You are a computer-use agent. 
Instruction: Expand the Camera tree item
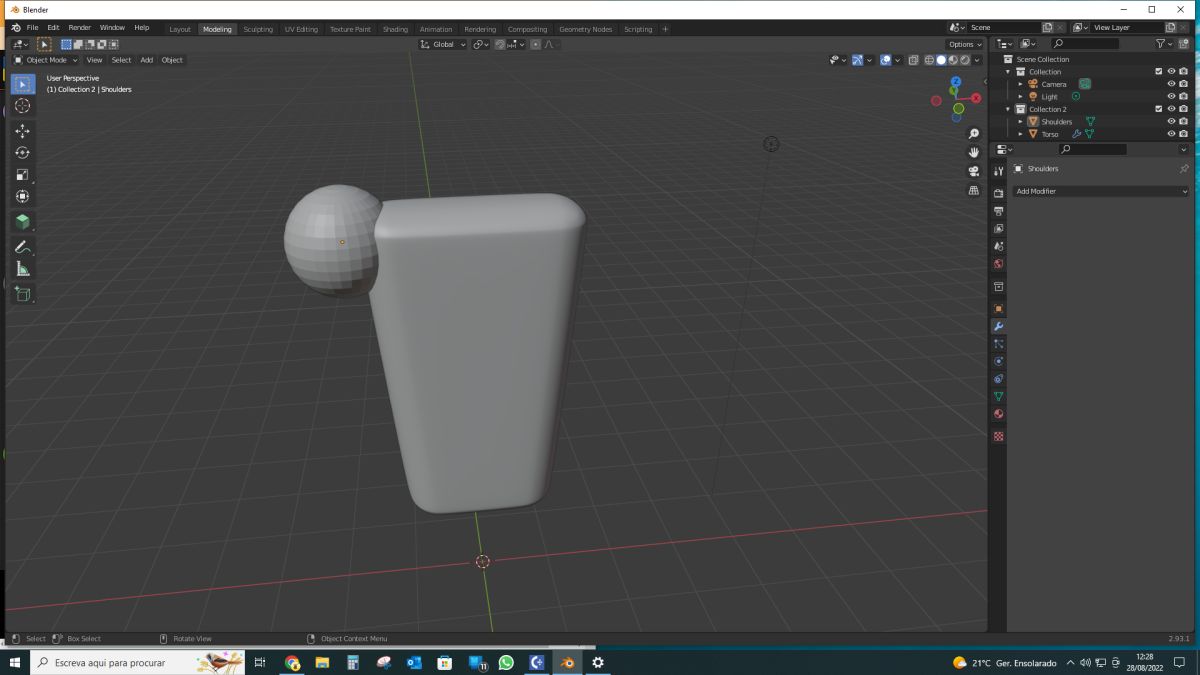point(1020,84)
